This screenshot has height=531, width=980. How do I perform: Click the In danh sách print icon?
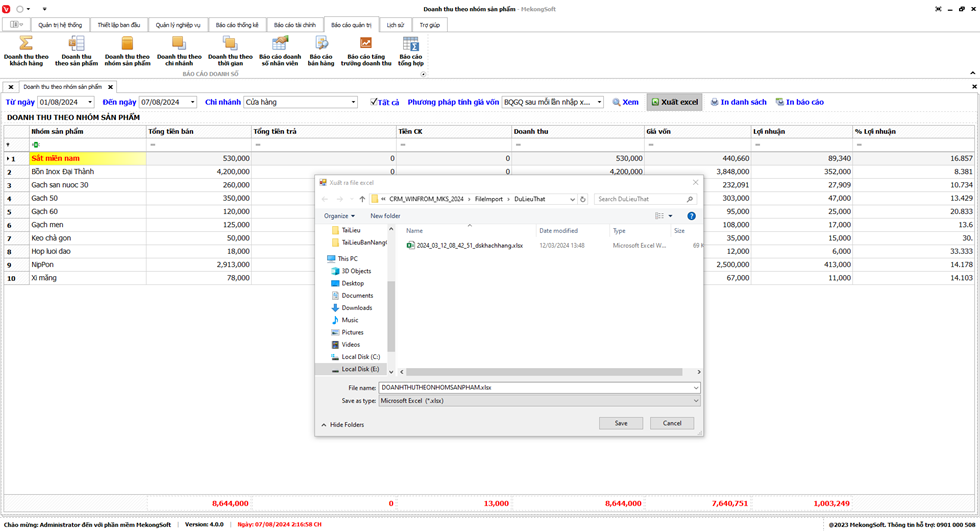(x=738, y=102)
